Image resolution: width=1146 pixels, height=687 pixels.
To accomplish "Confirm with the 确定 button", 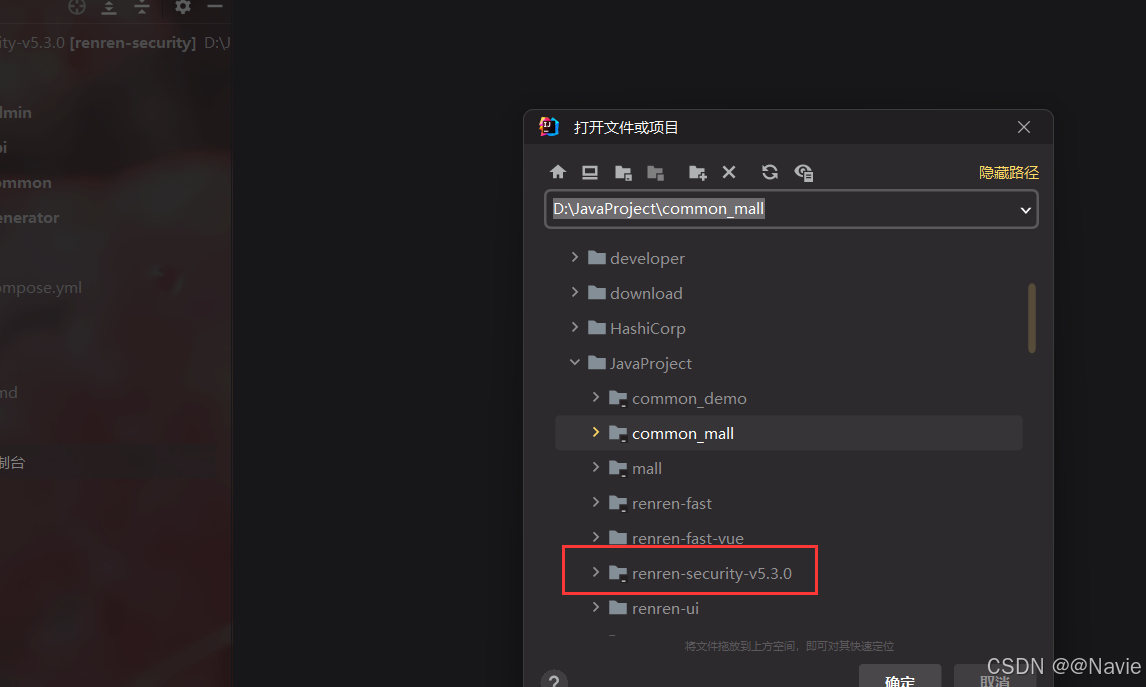I will pyautogui.click(x=900, y=677).
